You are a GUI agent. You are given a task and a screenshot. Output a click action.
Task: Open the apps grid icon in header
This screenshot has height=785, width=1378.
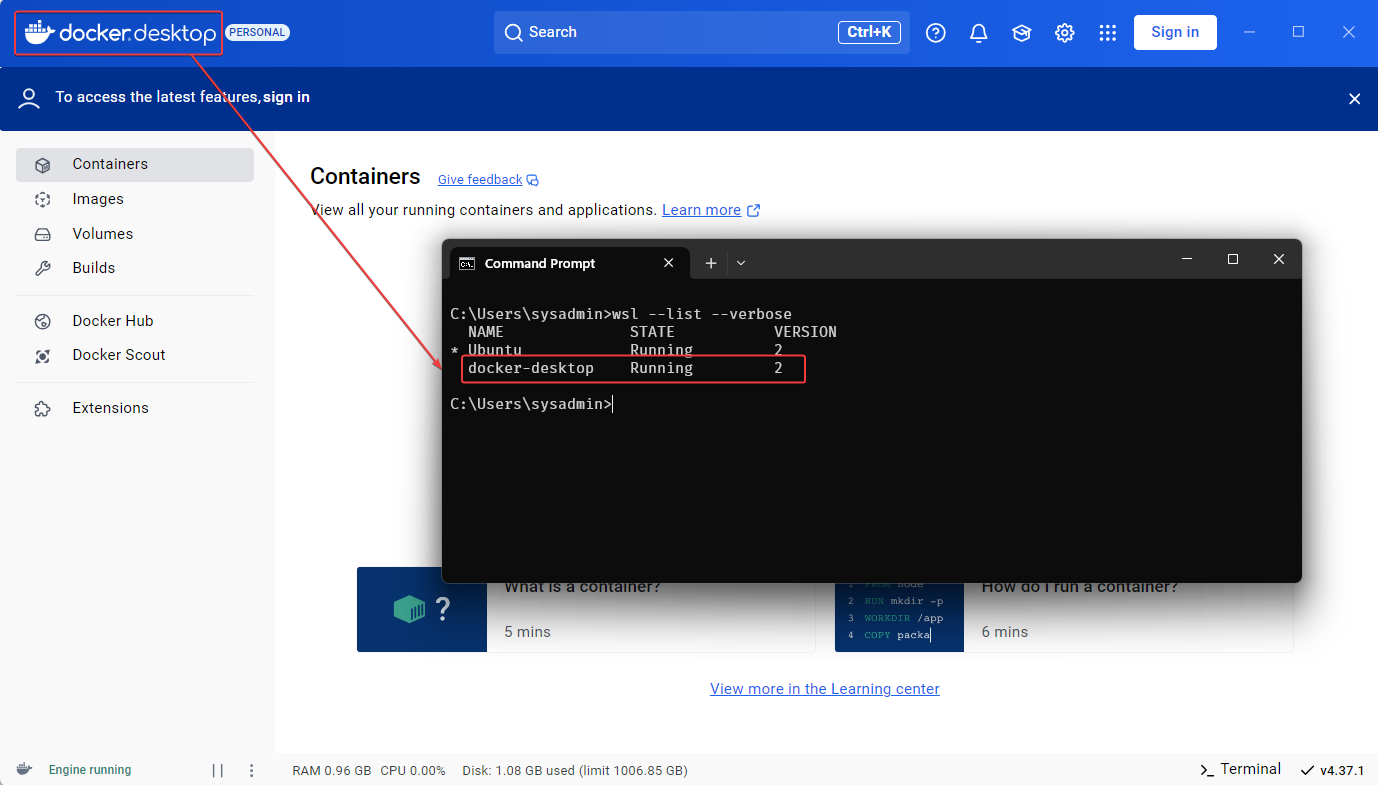pos(1107,33)
